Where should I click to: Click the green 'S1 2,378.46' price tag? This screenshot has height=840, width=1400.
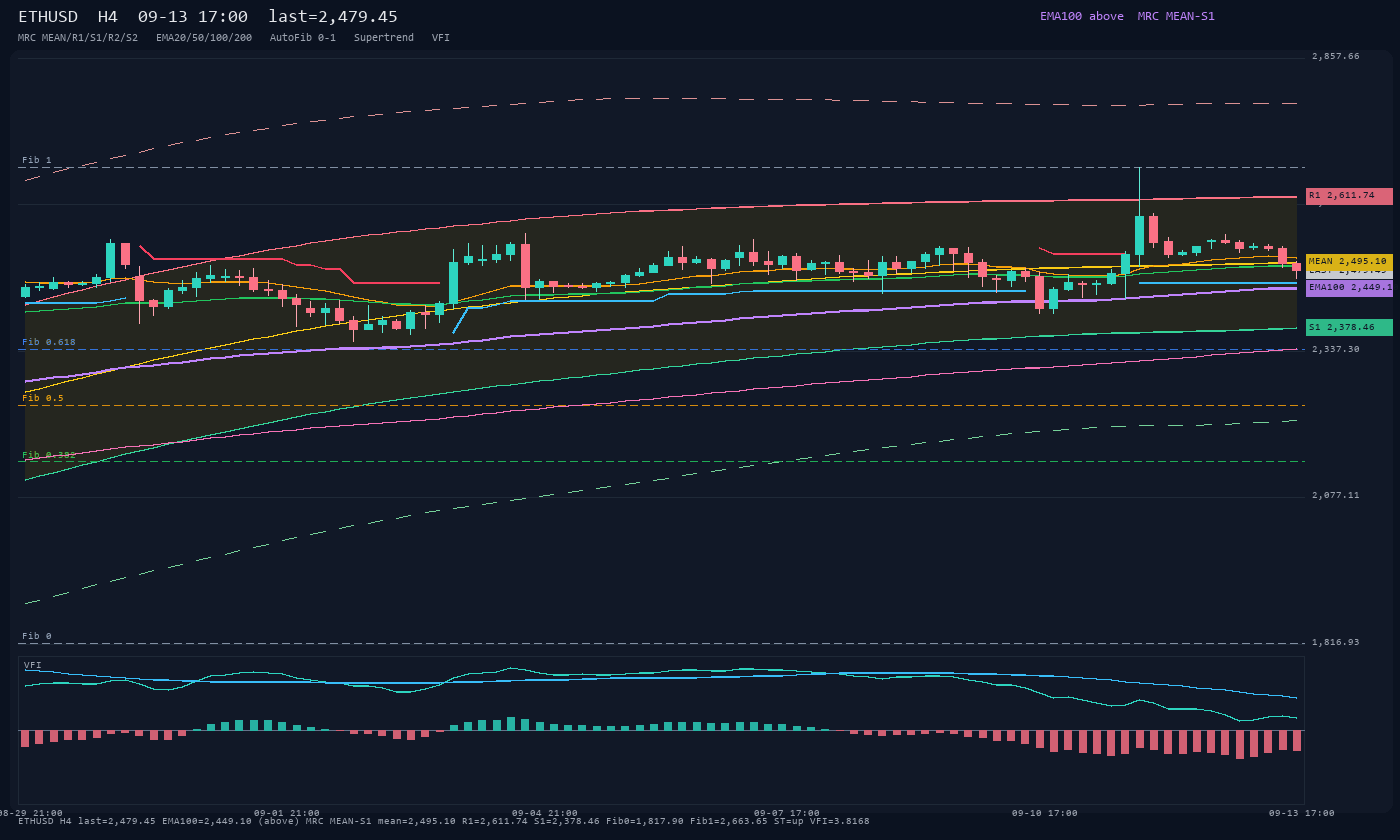click(1349, 327)
